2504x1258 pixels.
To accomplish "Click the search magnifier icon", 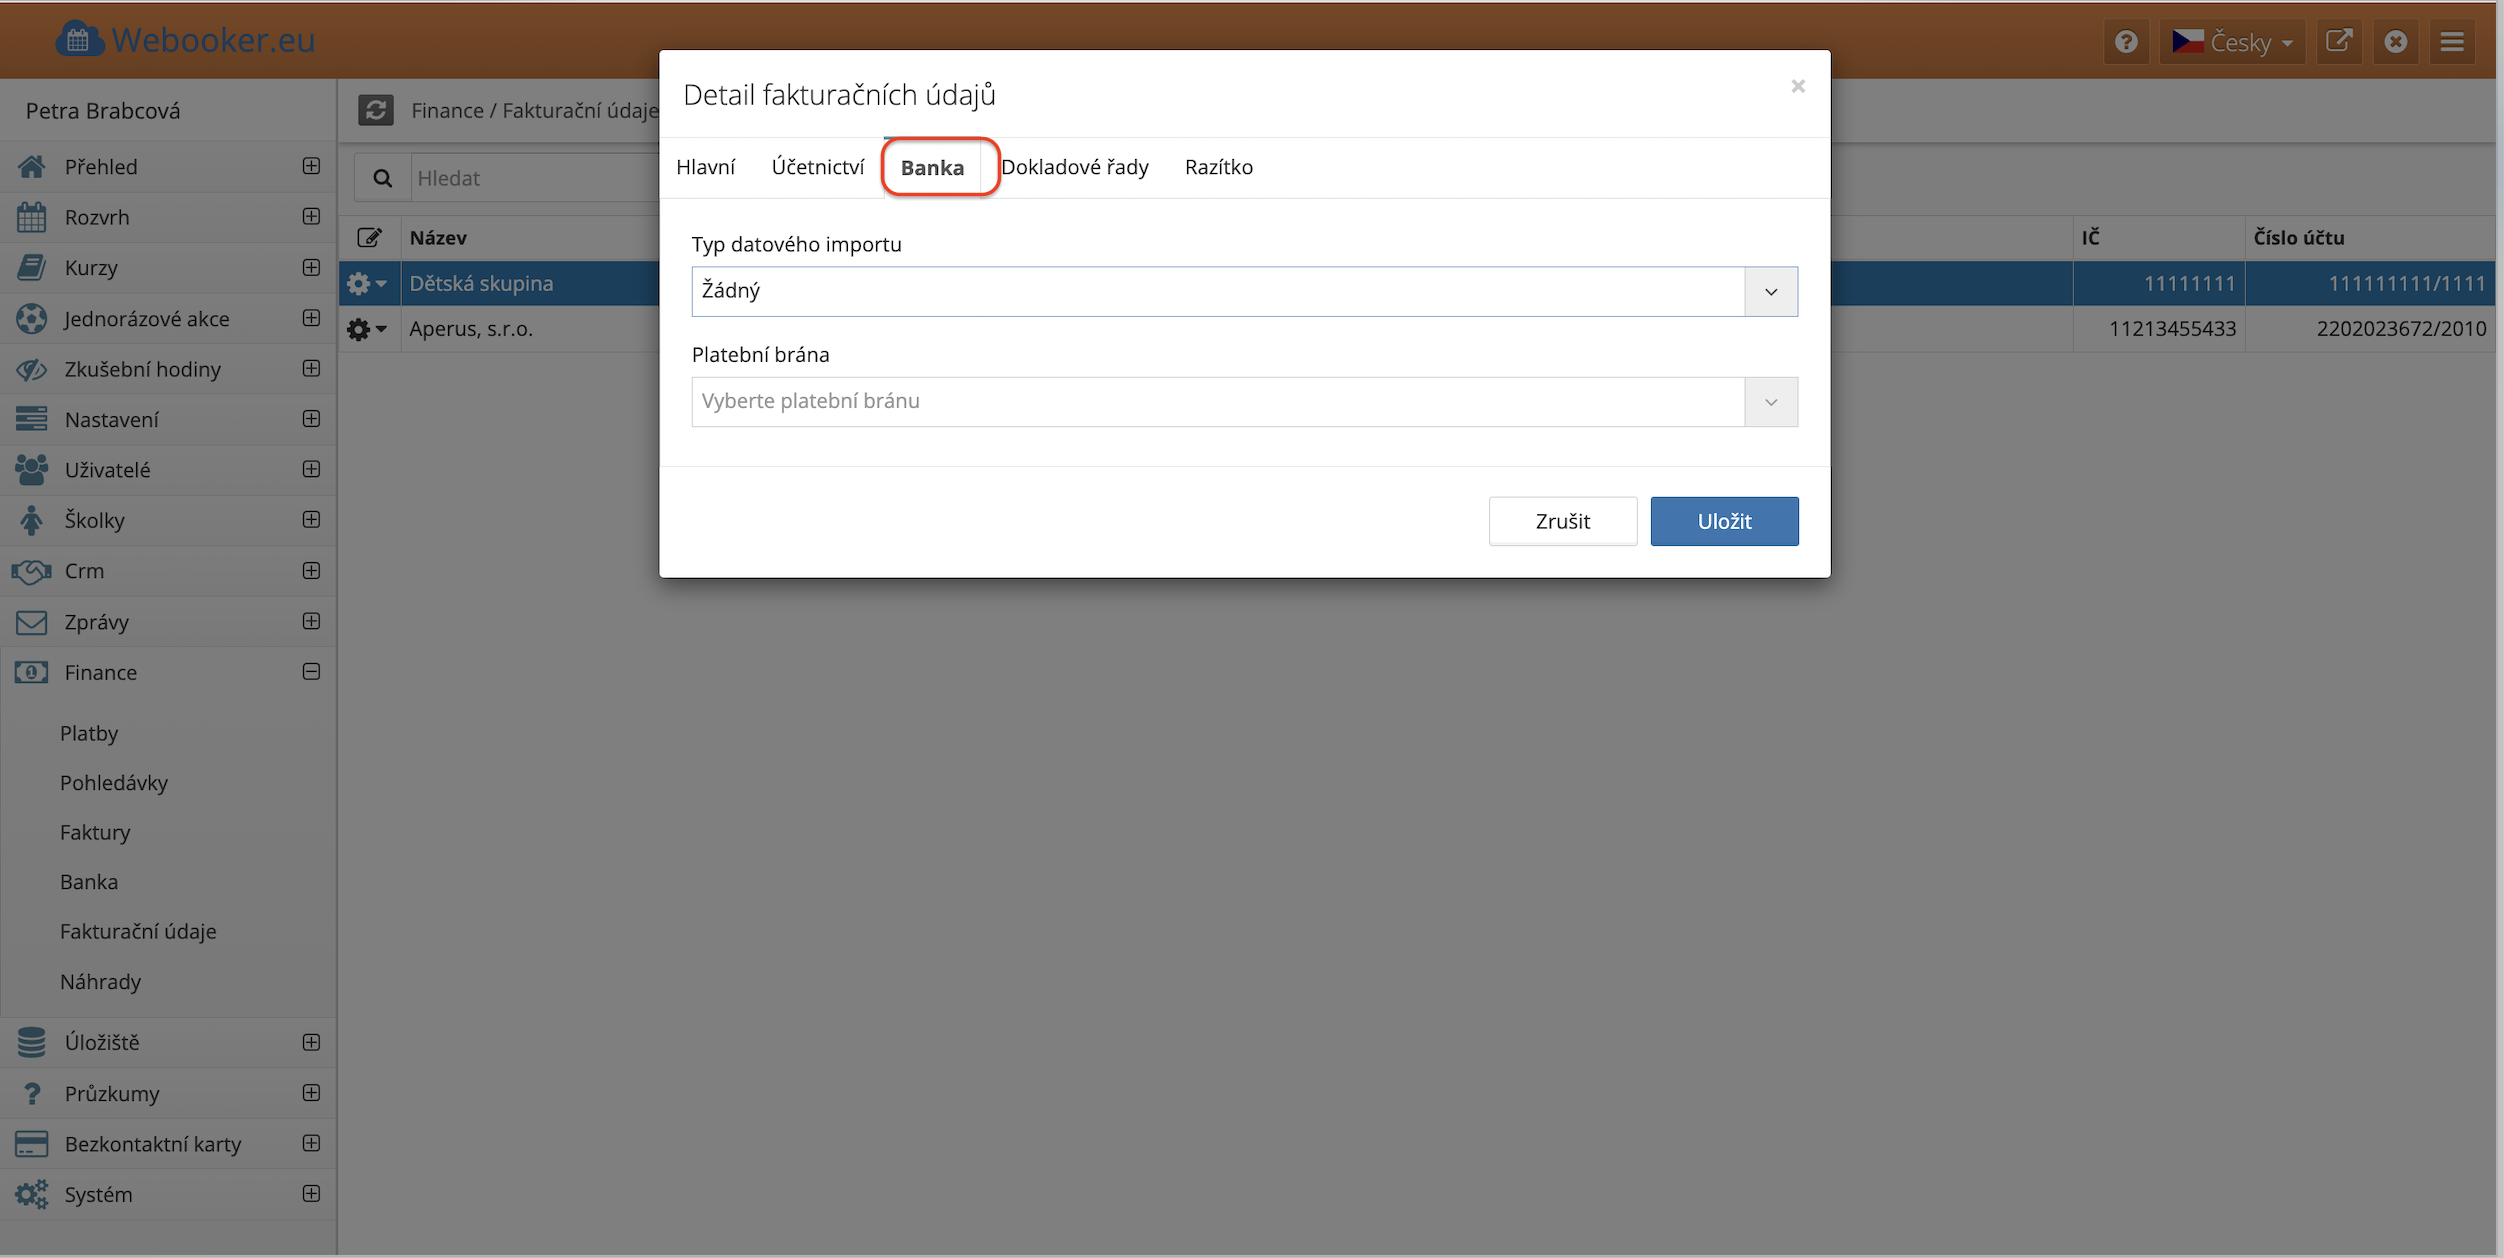I will point(382,178).
